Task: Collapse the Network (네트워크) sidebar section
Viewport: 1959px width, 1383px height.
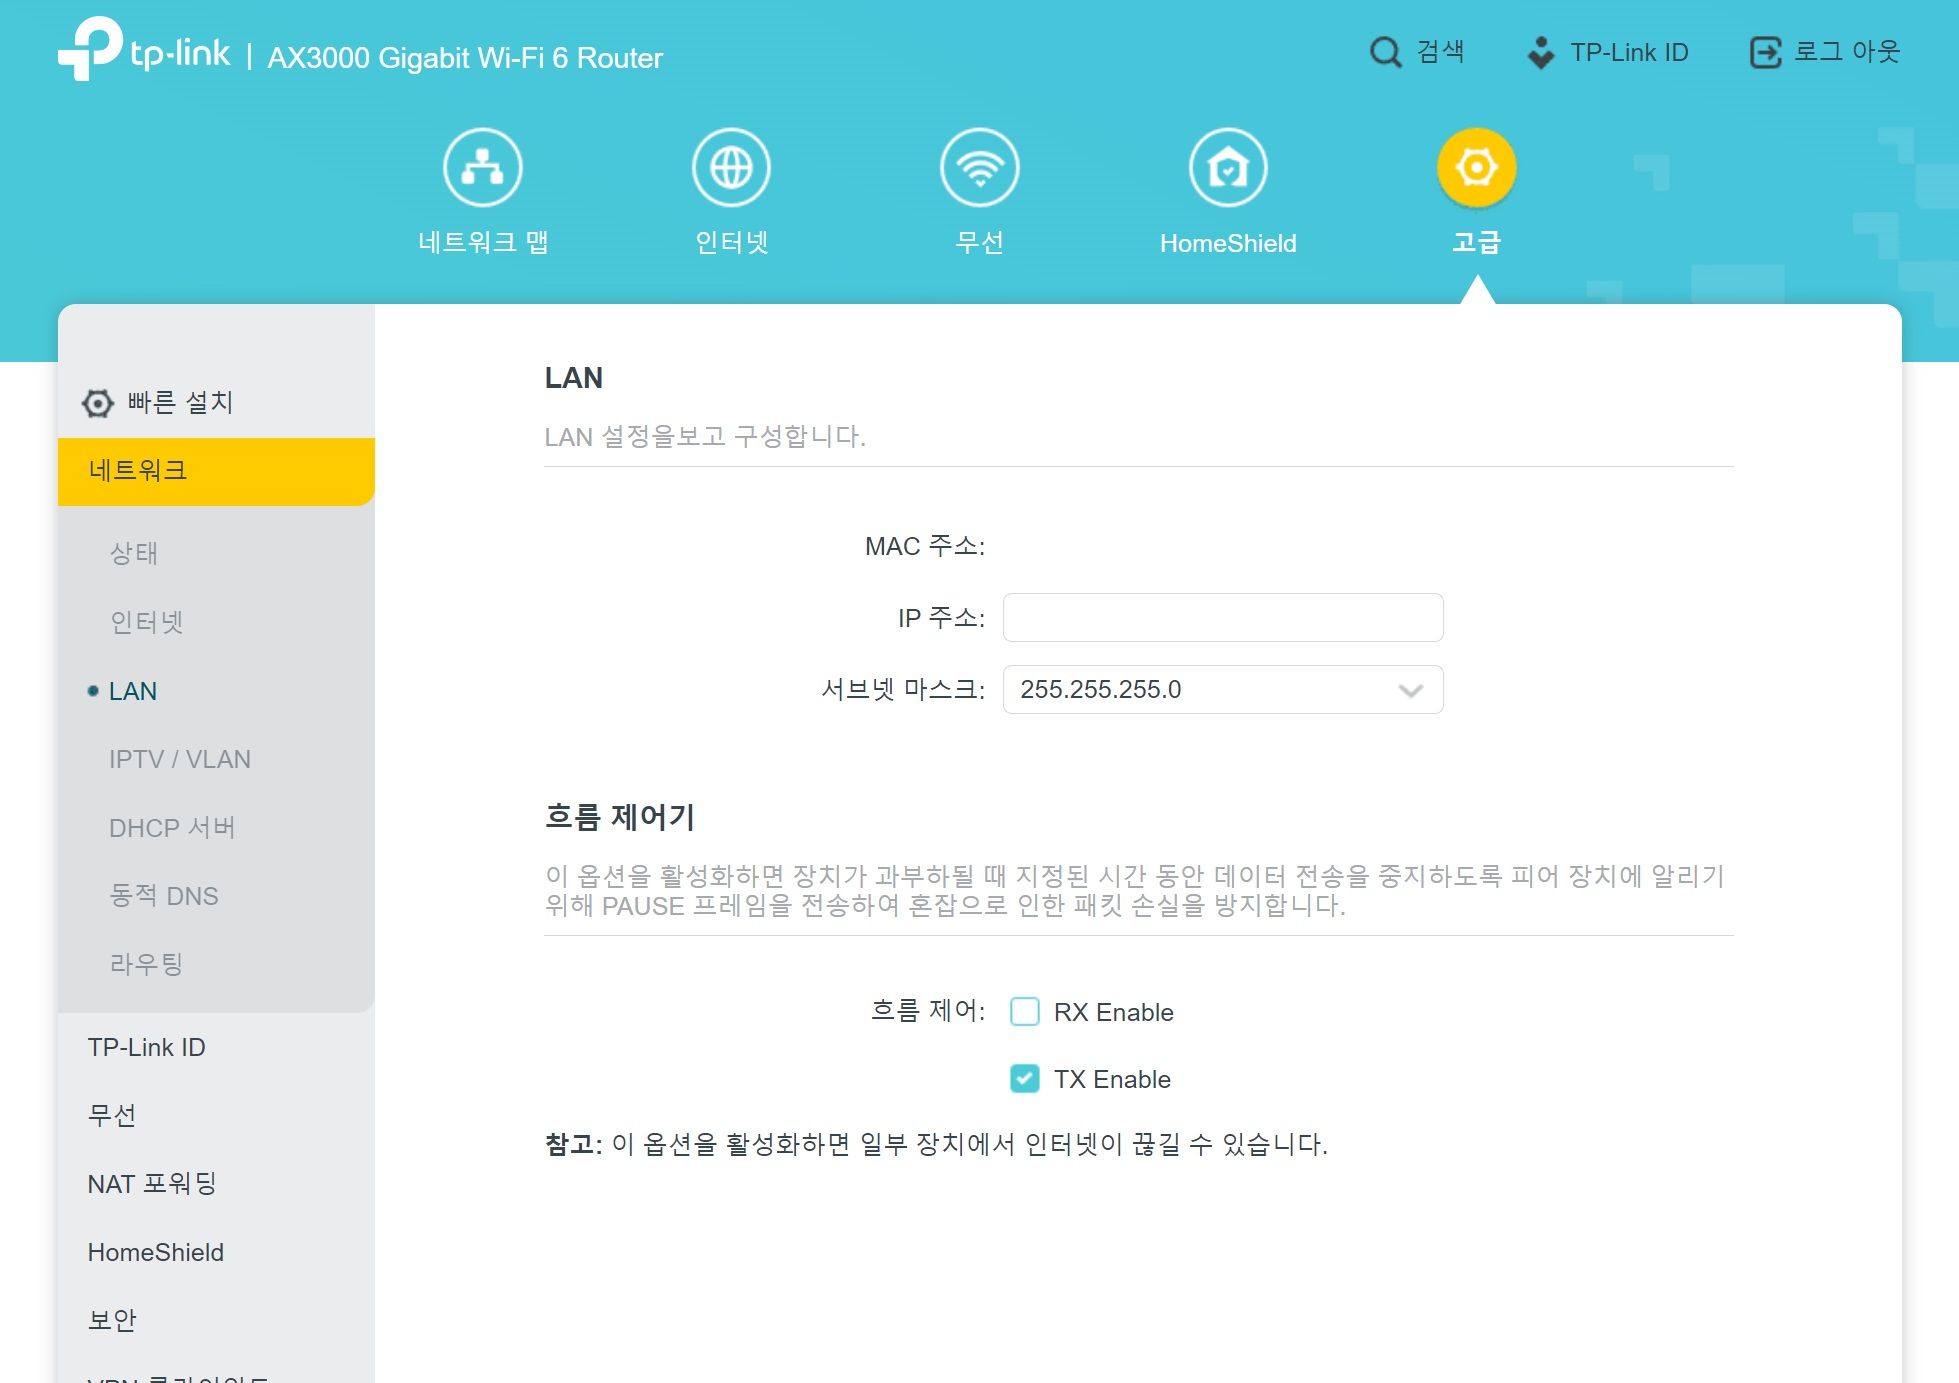Action: 216,471
